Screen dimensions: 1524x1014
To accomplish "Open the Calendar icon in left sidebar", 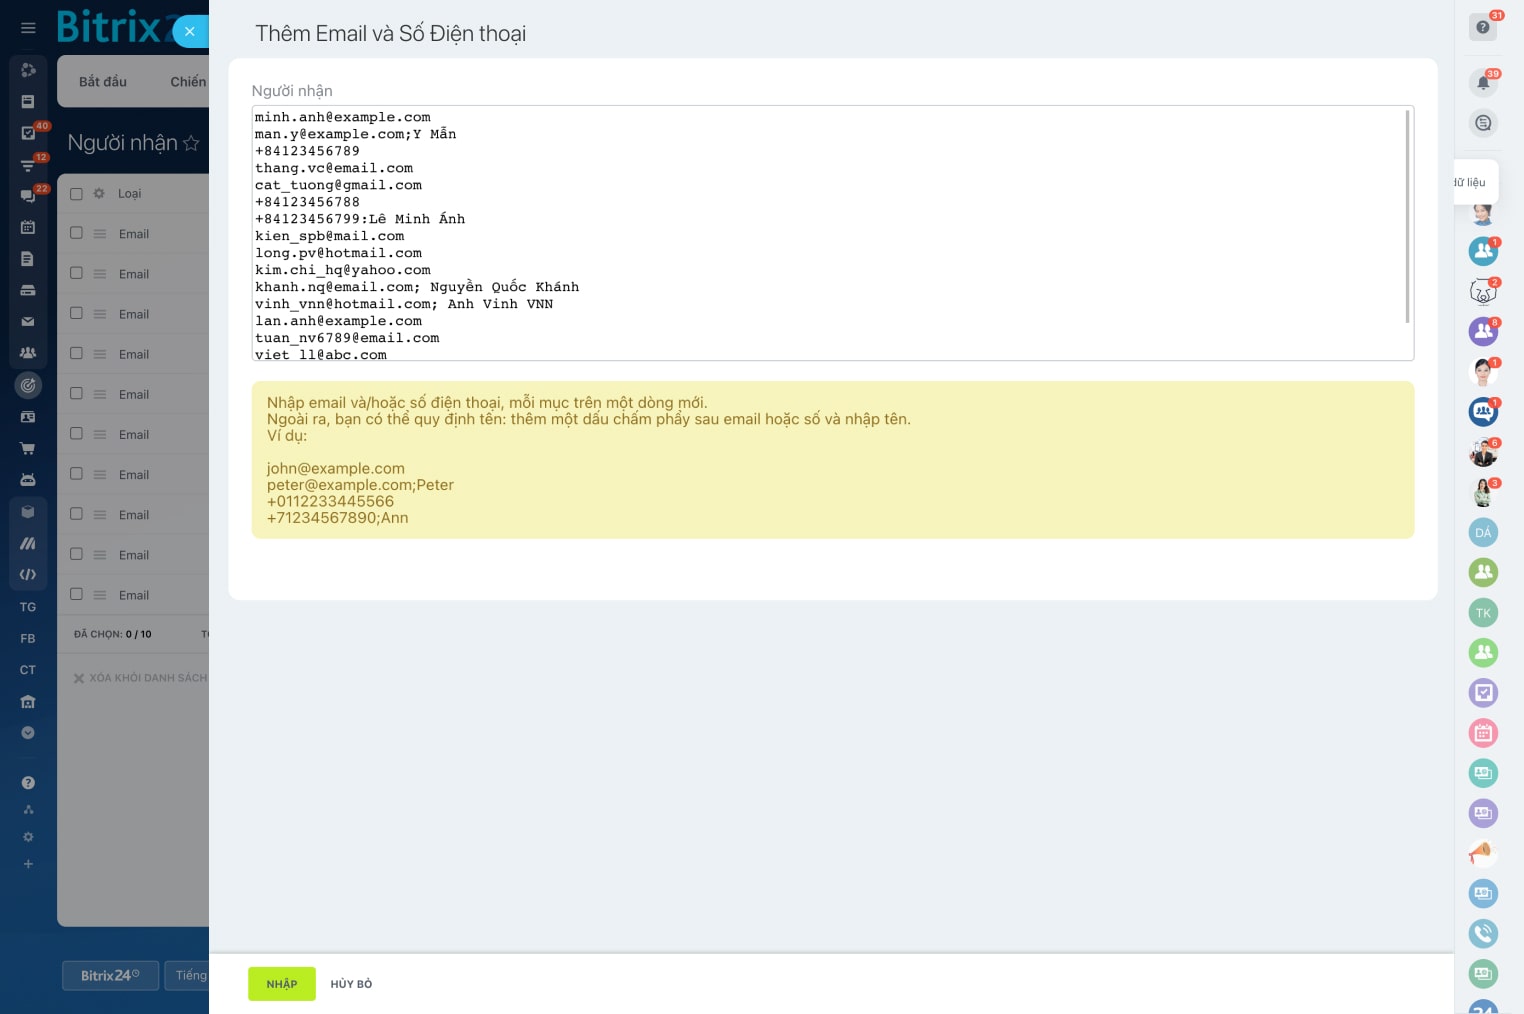I will tap(28, 227).
